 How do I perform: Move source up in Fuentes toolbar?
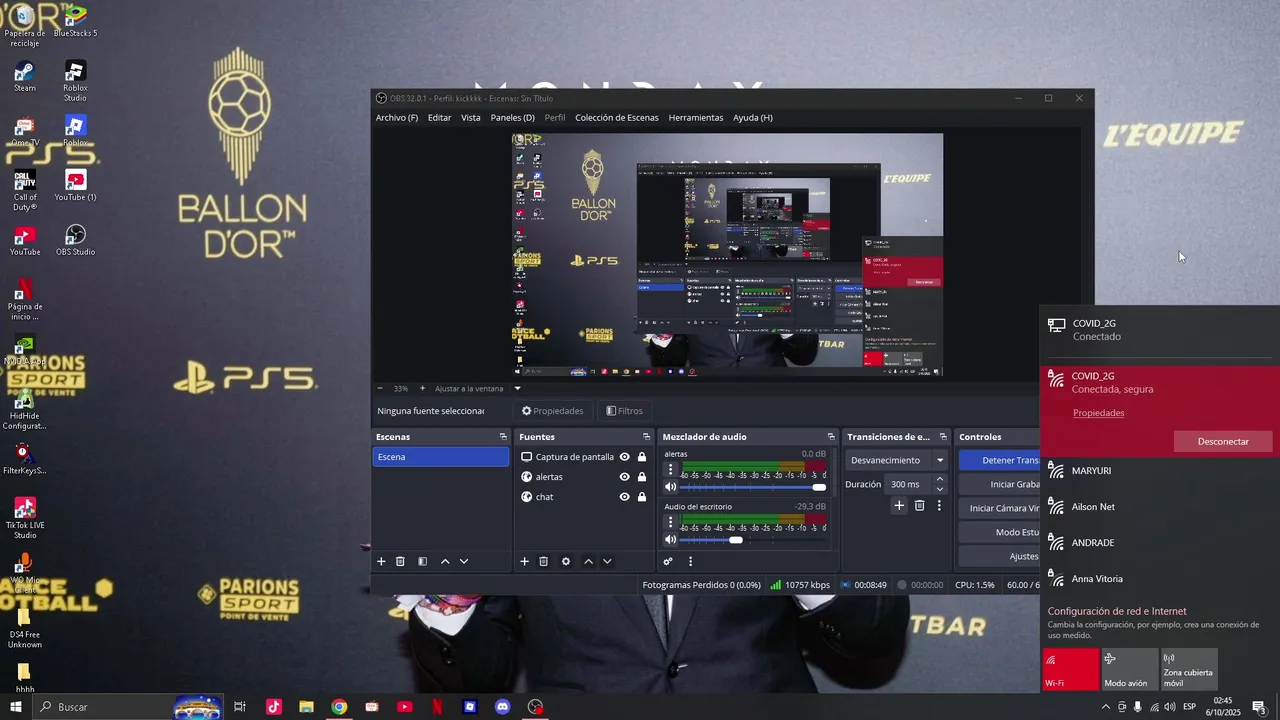(x=588, y=562)
